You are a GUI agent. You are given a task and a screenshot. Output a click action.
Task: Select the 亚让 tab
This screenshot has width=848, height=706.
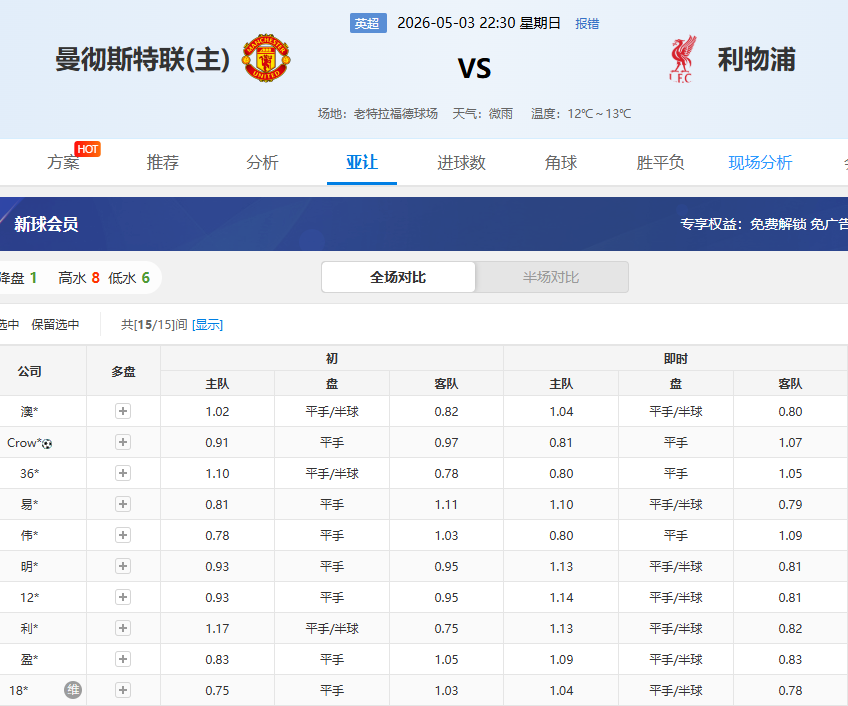362,162
